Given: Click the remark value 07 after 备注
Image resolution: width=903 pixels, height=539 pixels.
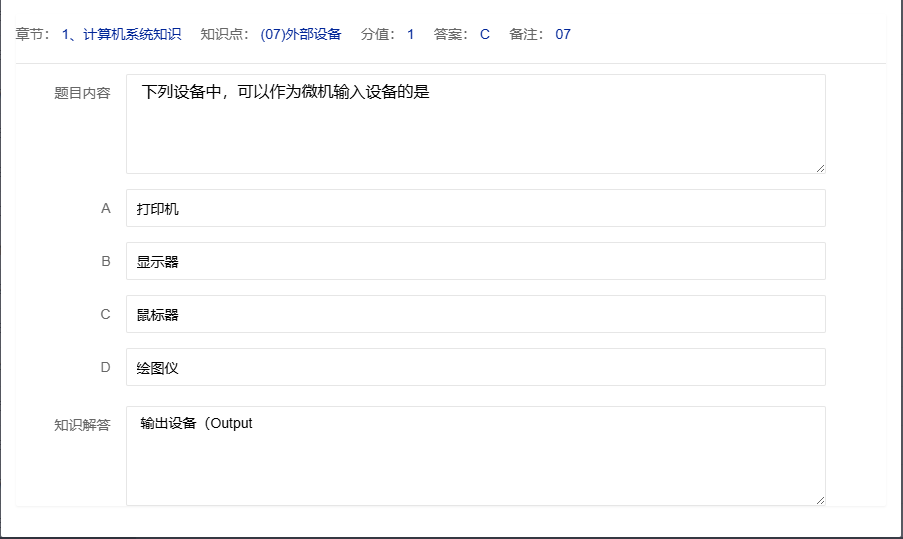Looking at the screenshot, I should pos(563,34).
